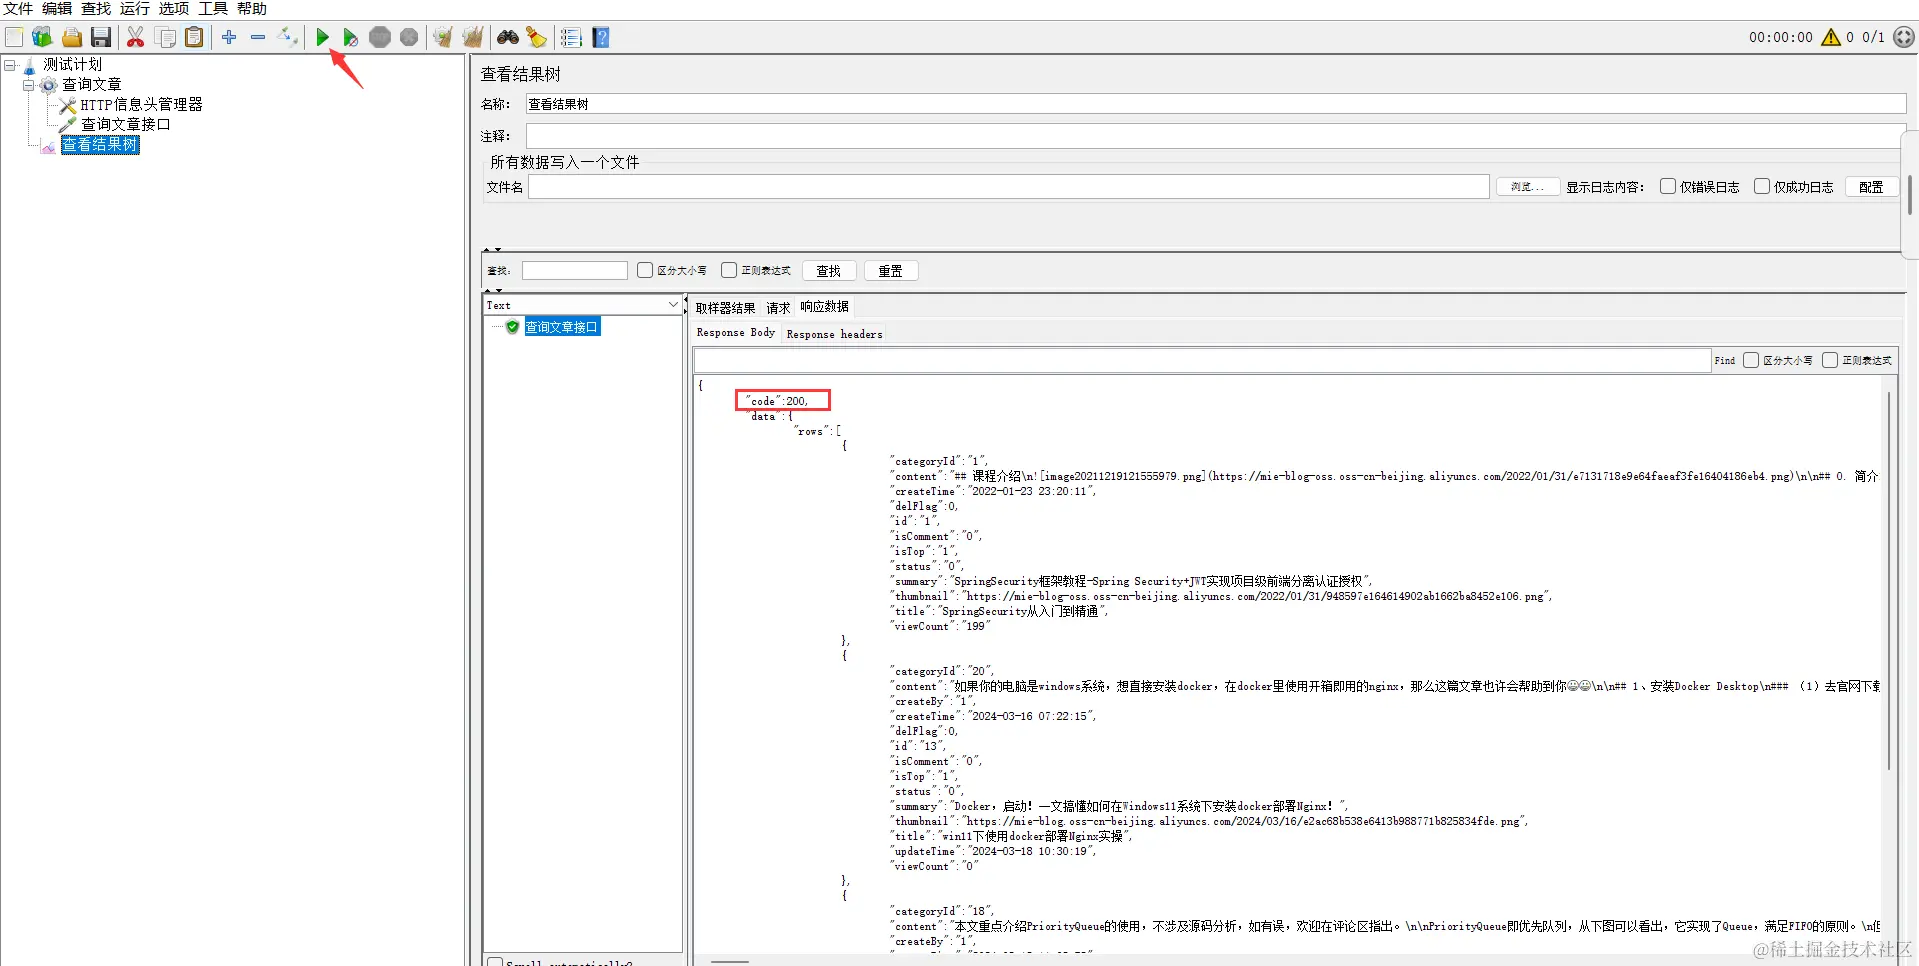This screenshot has width=1919, height=966.
Task: Click the blue minus Collapse All icon
Action: tap(258, 38)
